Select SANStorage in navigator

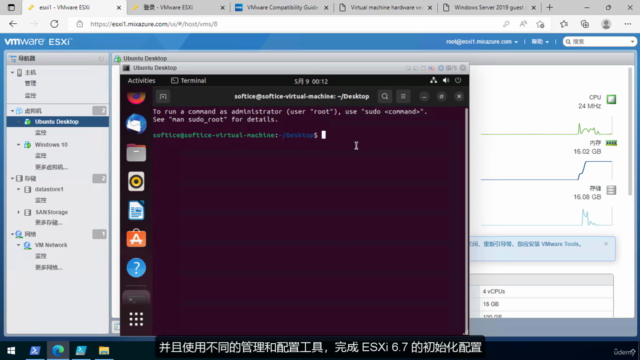tap(51, 212)
